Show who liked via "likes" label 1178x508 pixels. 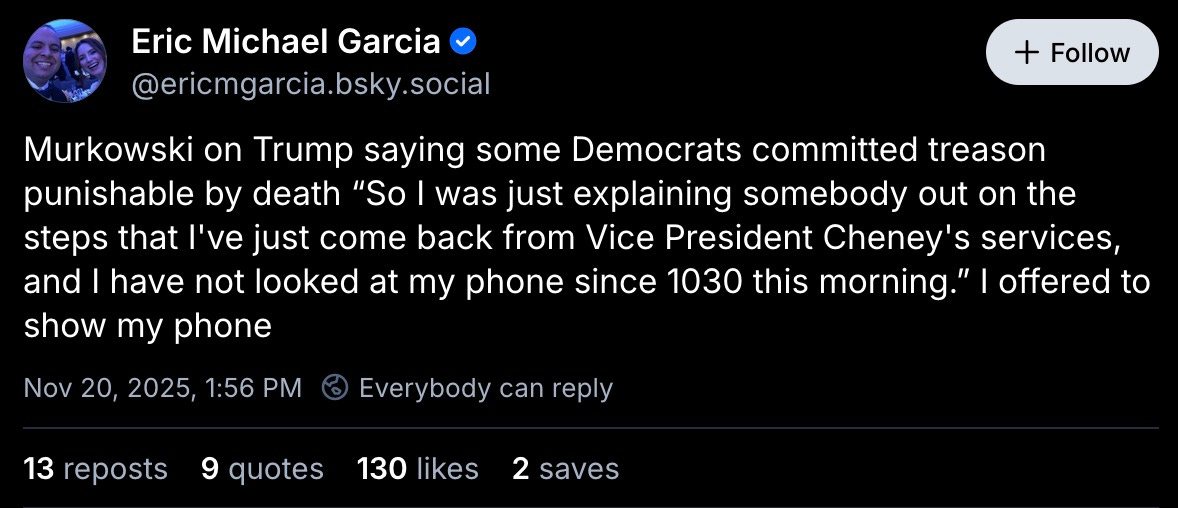point(448,468)
